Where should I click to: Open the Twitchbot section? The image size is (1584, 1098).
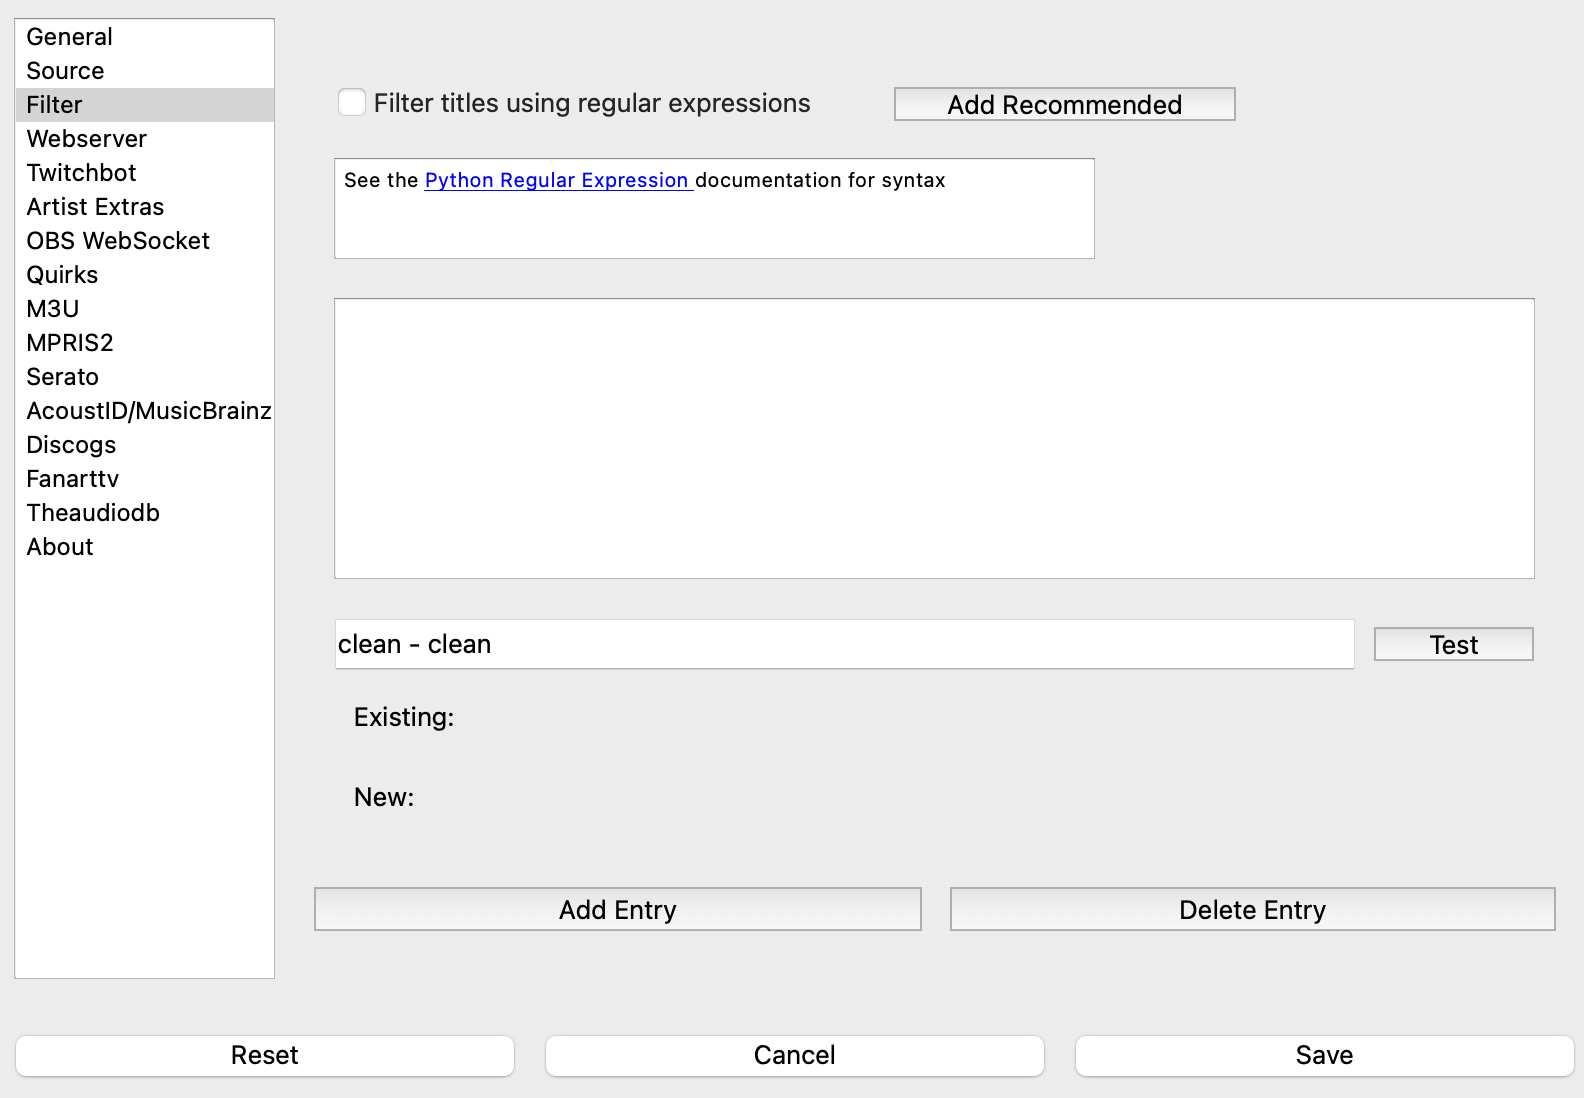pos(82,173)
